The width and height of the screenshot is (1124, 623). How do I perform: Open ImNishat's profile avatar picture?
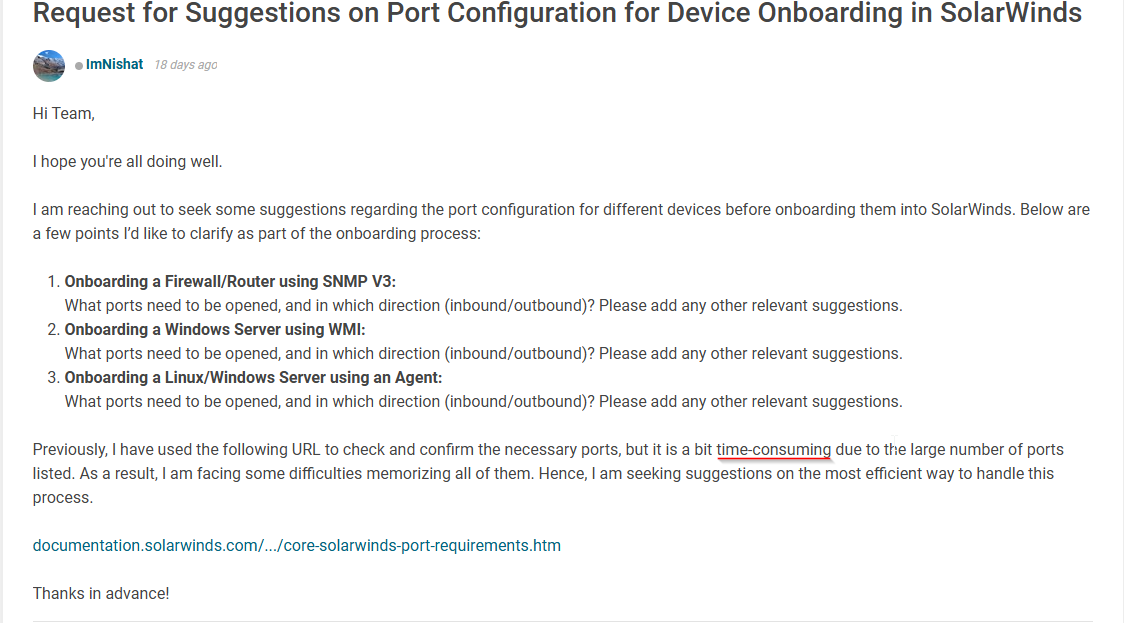click(49, 66)
